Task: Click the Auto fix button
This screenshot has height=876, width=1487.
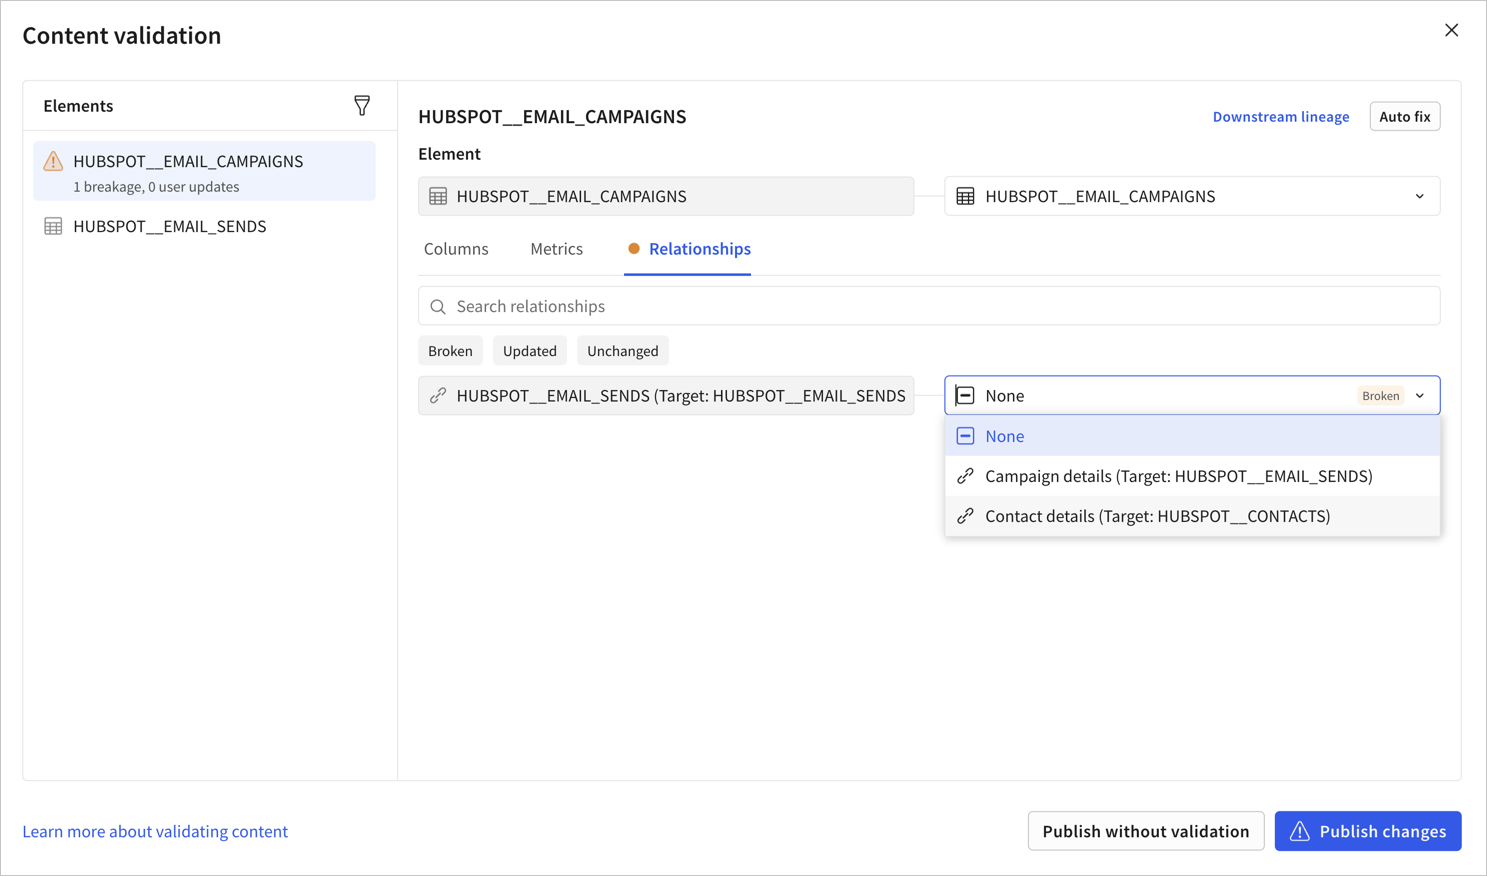Action: [1404, 116]
